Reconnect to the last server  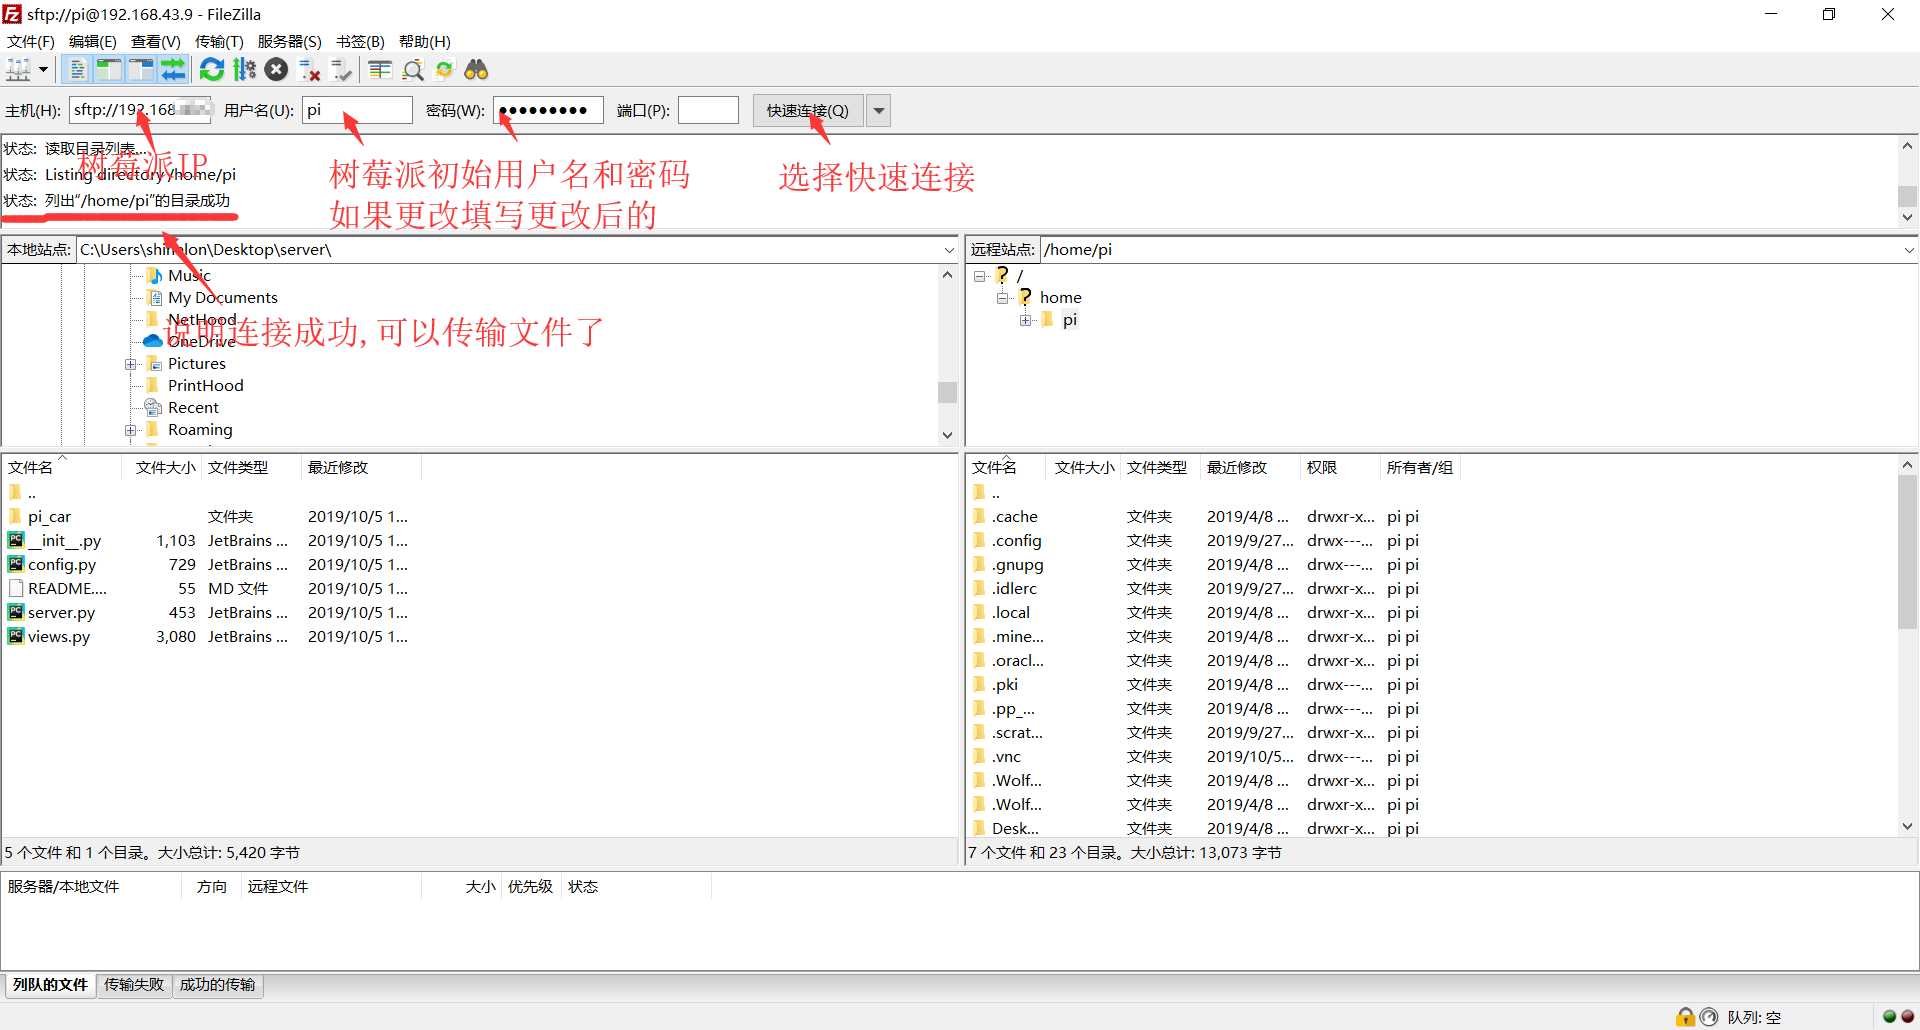pos(341,70)
